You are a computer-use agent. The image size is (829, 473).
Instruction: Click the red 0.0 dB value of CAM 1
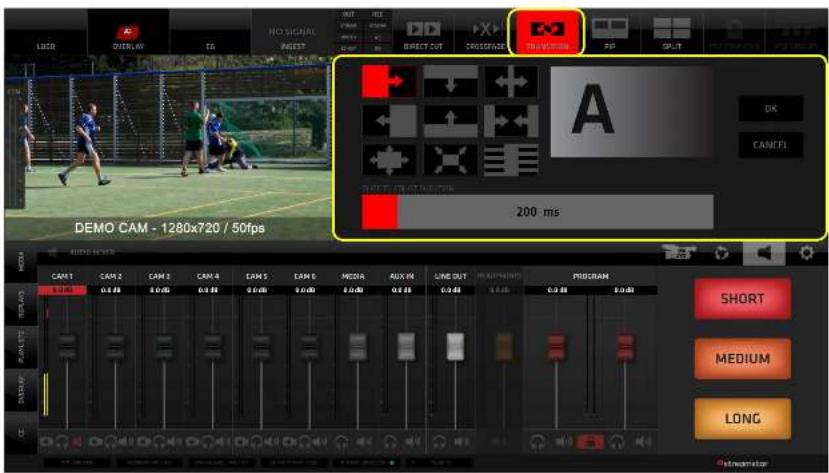pos(62,290)
